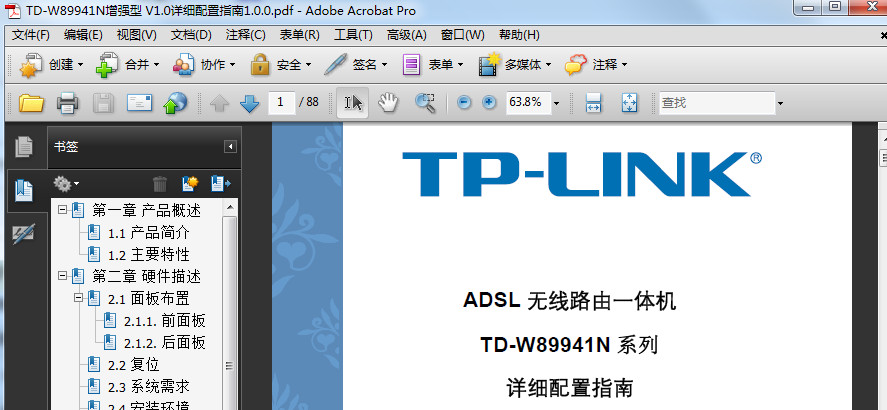Image resolution: width=887 pixels, height=410 pixels.
Task: Open the 合并 toolbar dropdown
Action: pyautogui.click(x=127, y=65)
